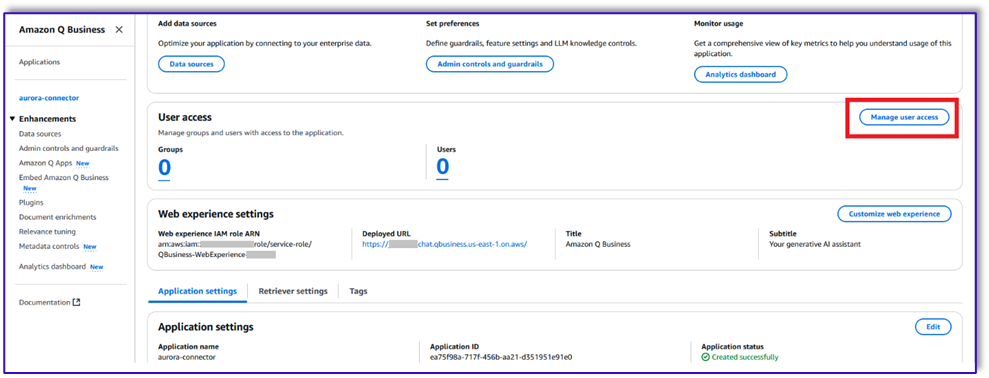Click the Analytics dashboard button
989x378 pixels.
pyautogui.click(x=740, y=74)
